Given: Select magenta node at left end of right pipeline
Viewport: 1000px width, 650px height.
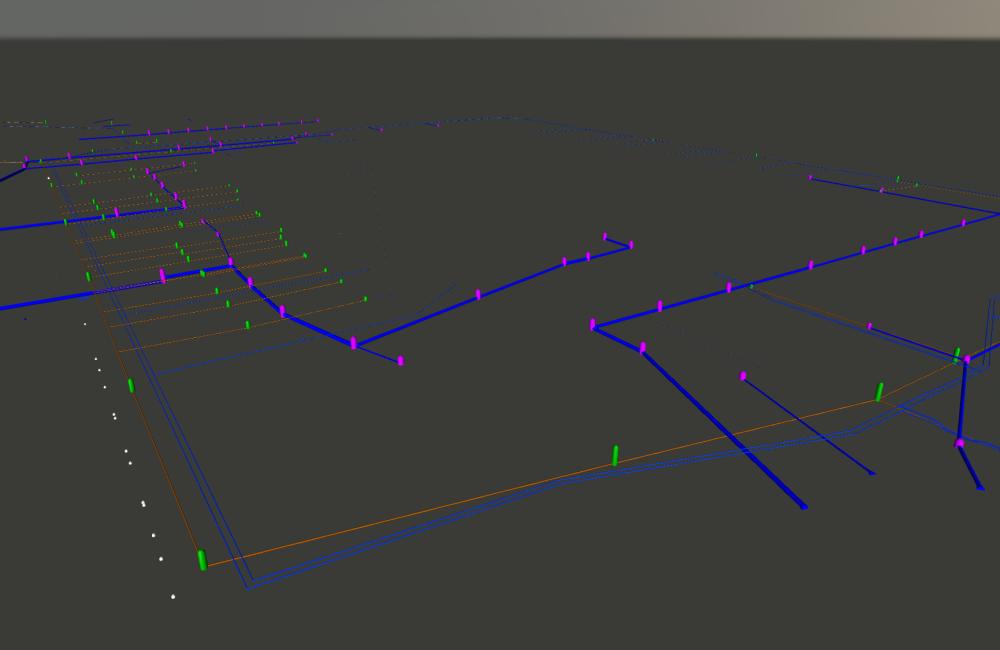Looking at the screenshot, I should [x=593, y=324].
